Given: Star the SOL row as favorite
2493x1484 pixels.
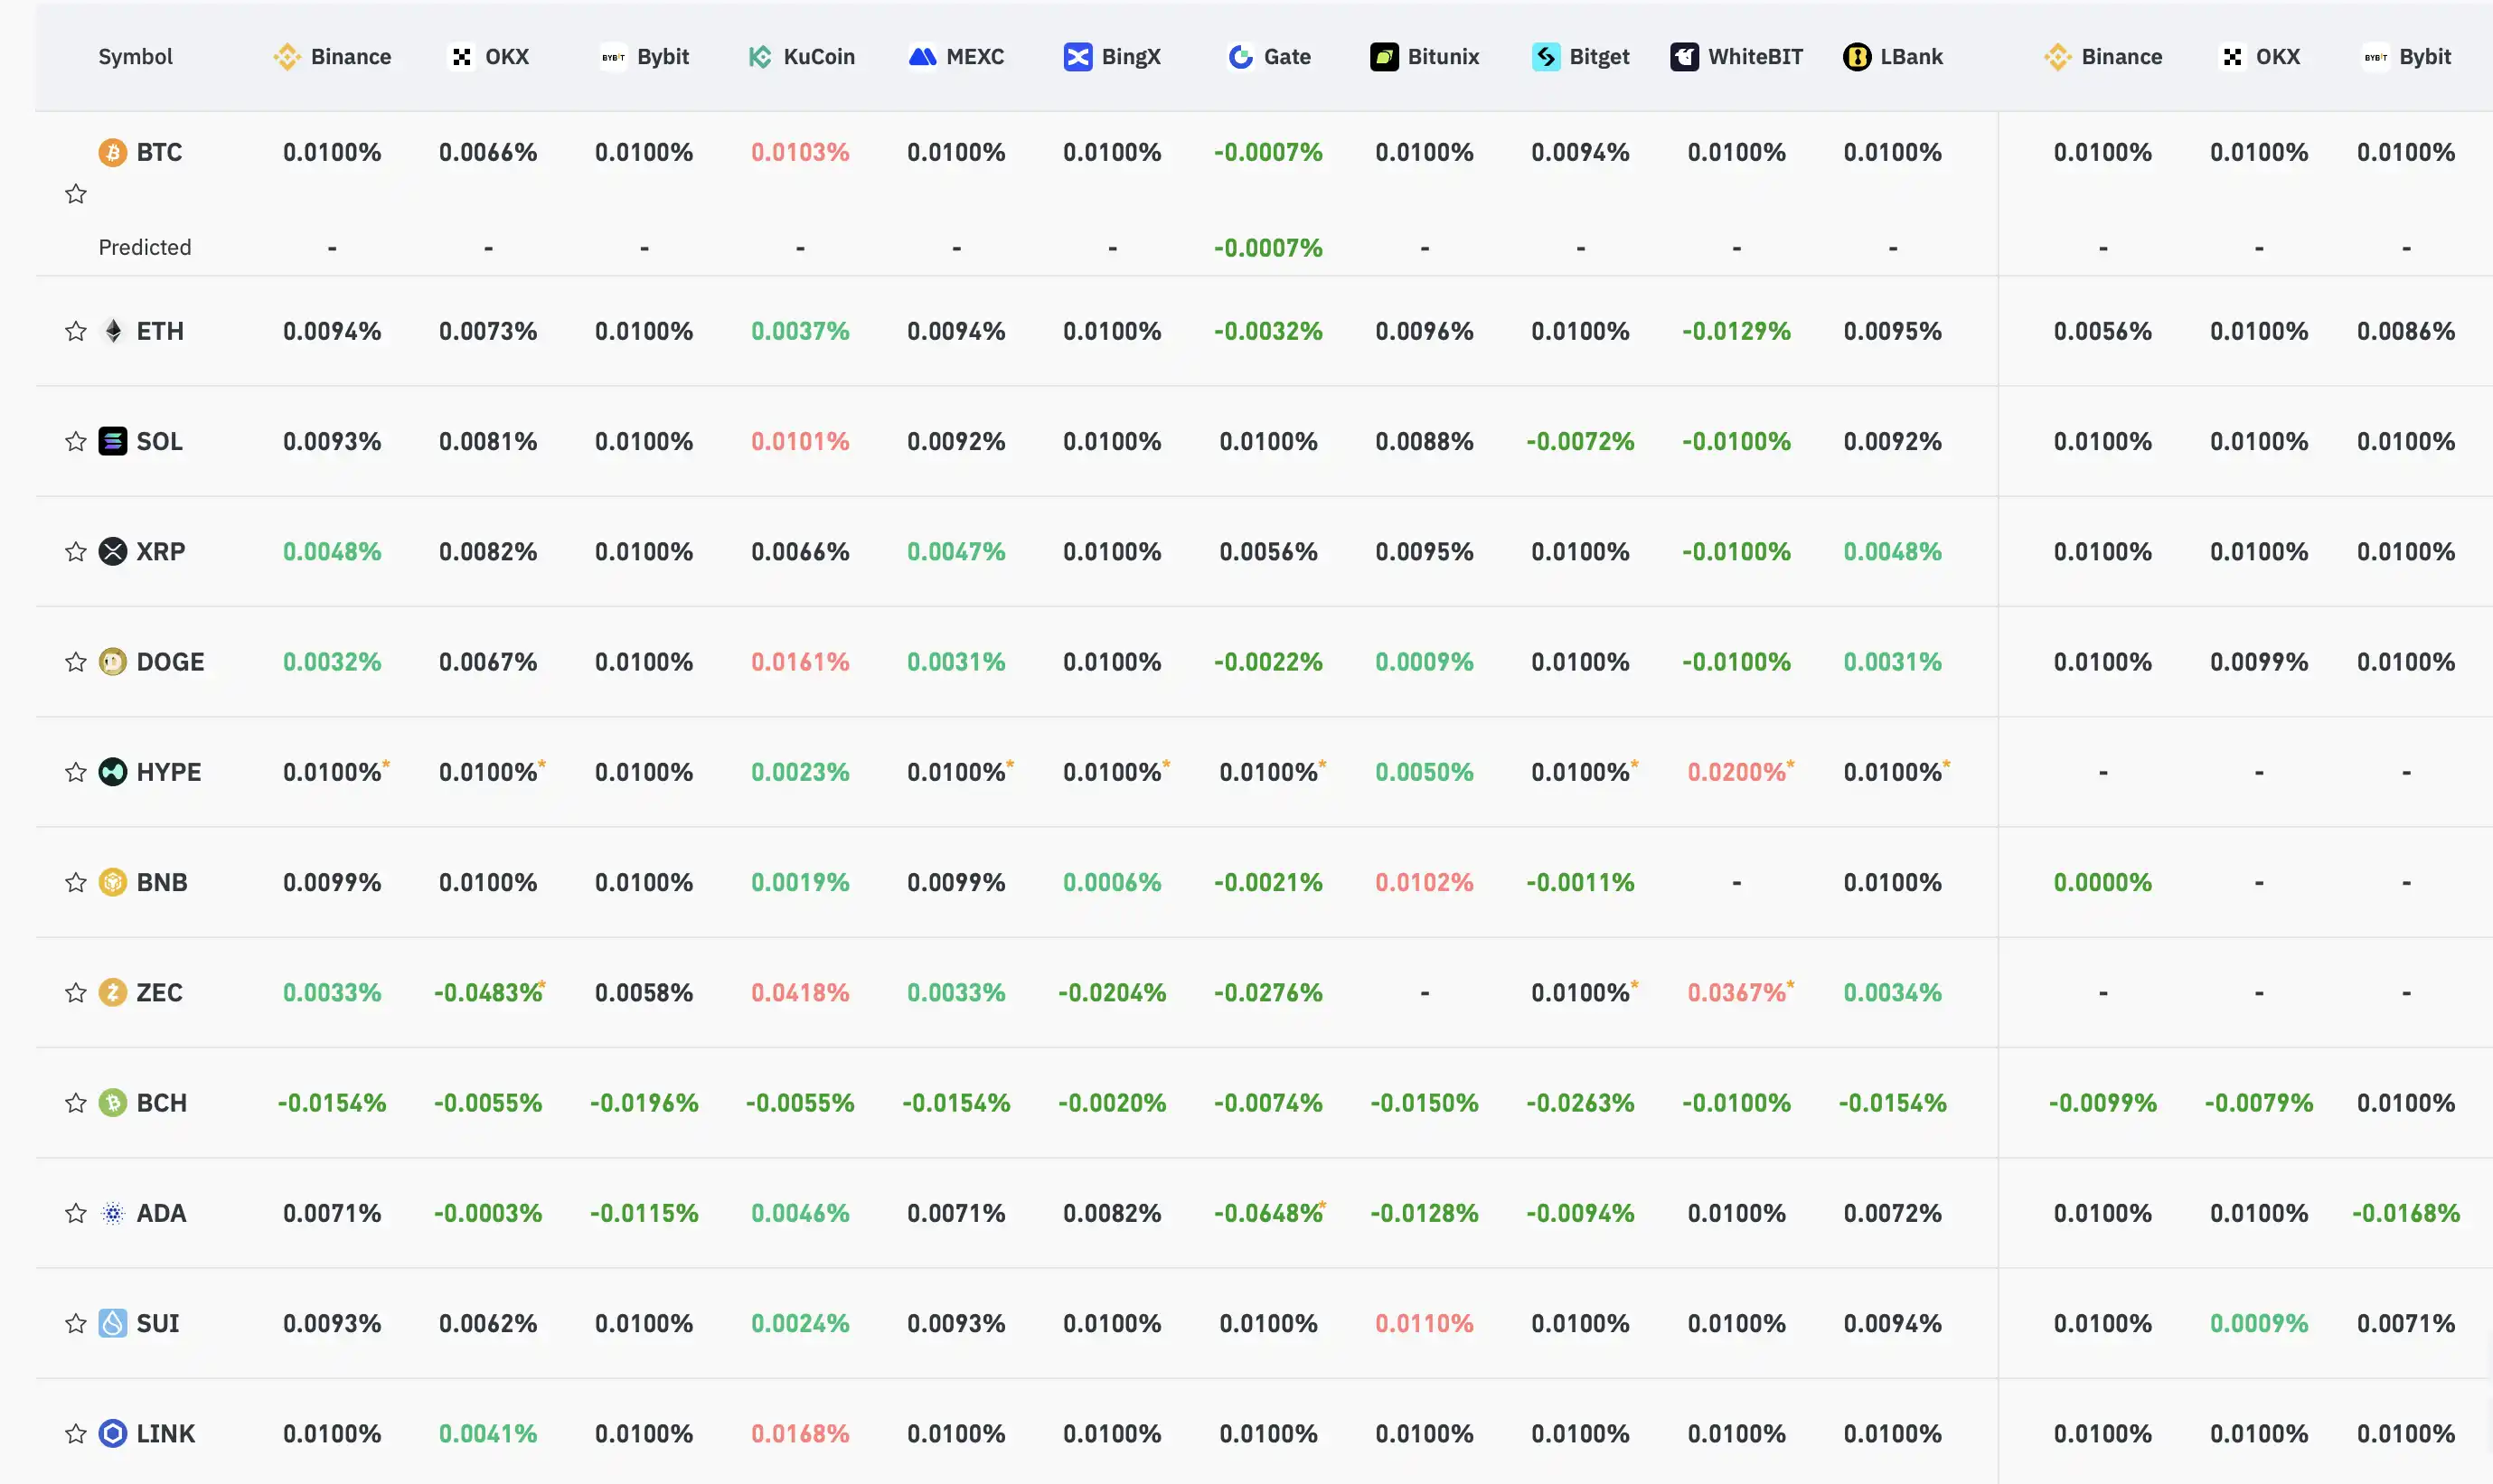Looking at the screenshot, I should (76, 441).
